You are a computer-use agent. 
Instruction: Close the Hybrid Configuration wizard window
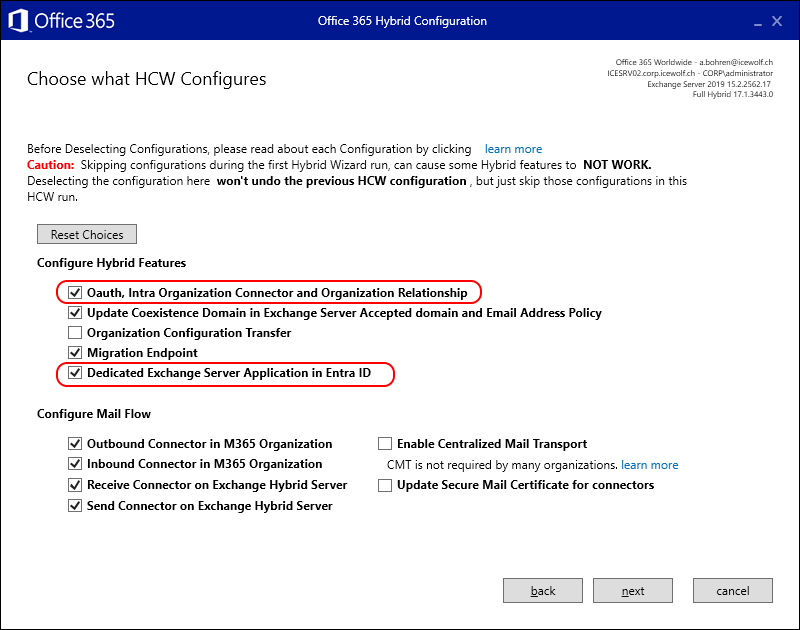777,21
